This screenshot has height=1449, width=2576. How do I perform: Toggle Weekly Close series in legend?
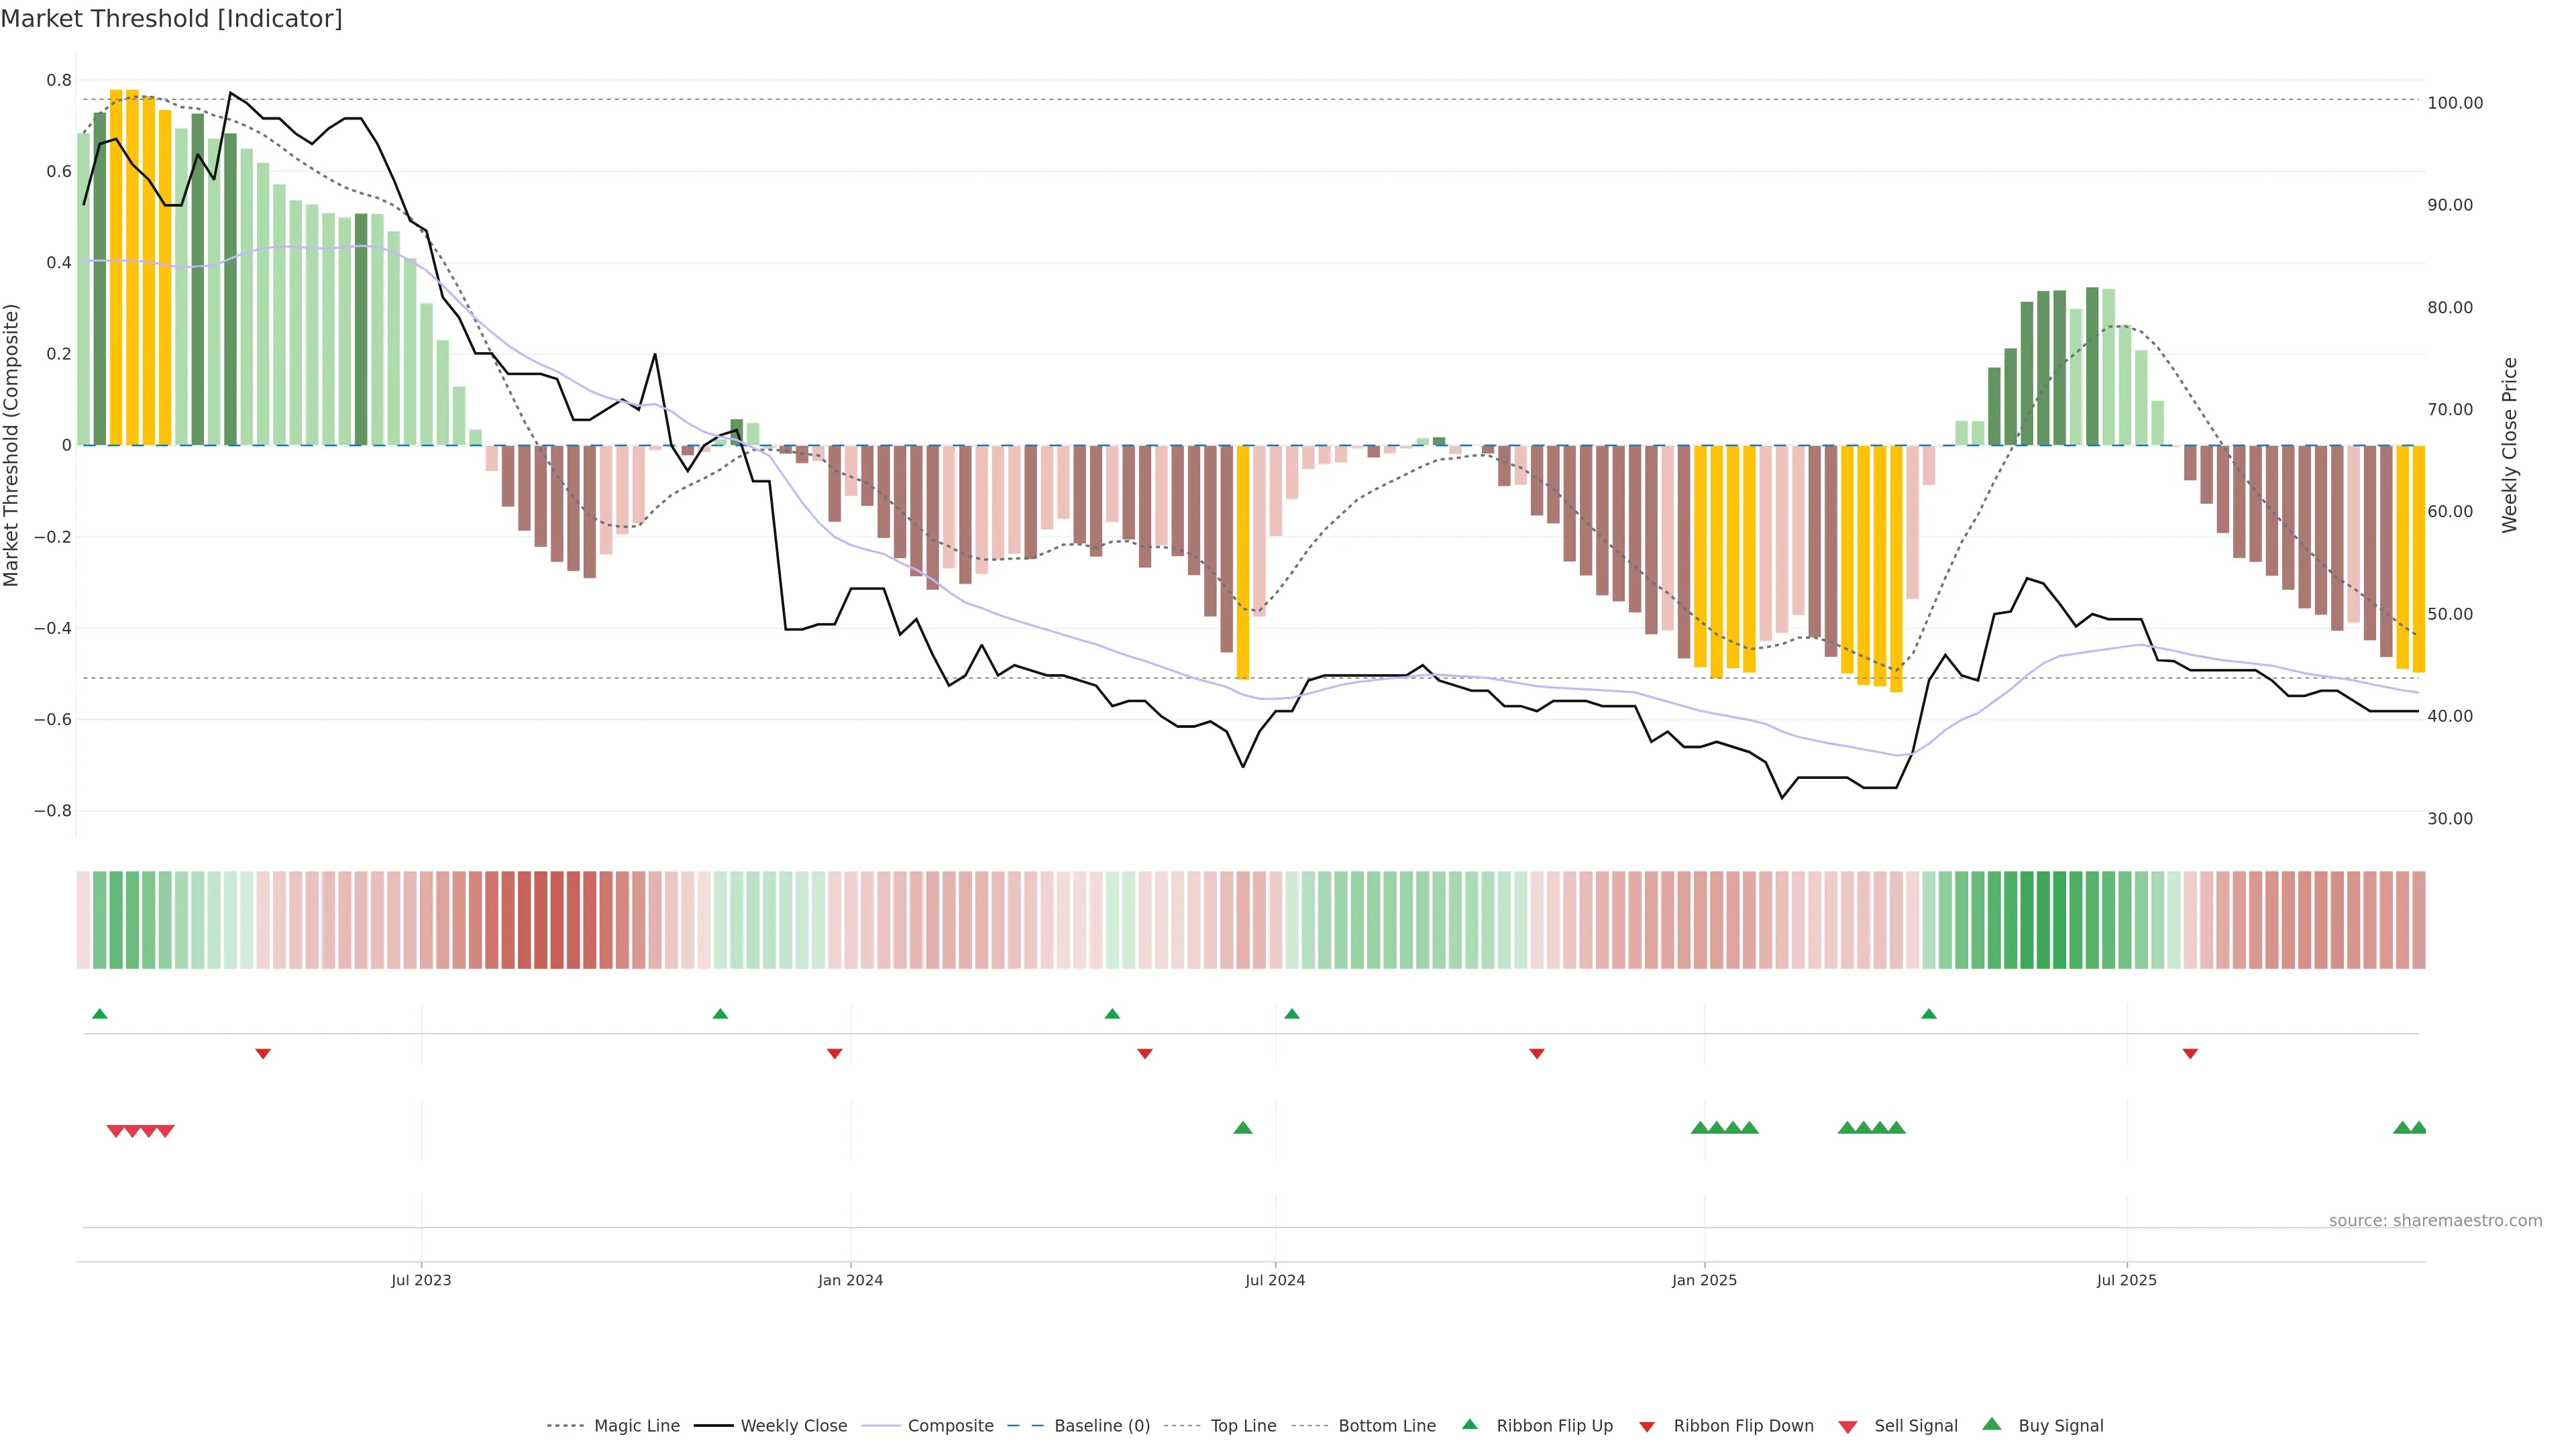point(793,1426)
